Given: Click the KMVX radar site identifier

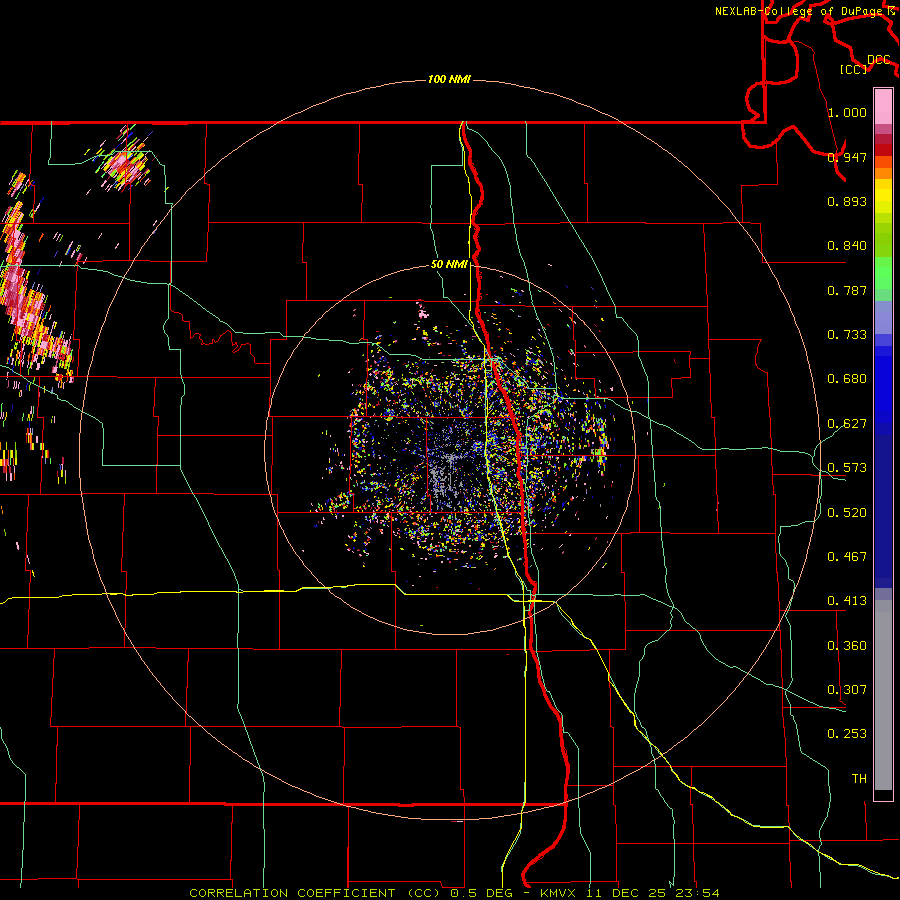Looking at the screenshot, I should tap(557, 893).
